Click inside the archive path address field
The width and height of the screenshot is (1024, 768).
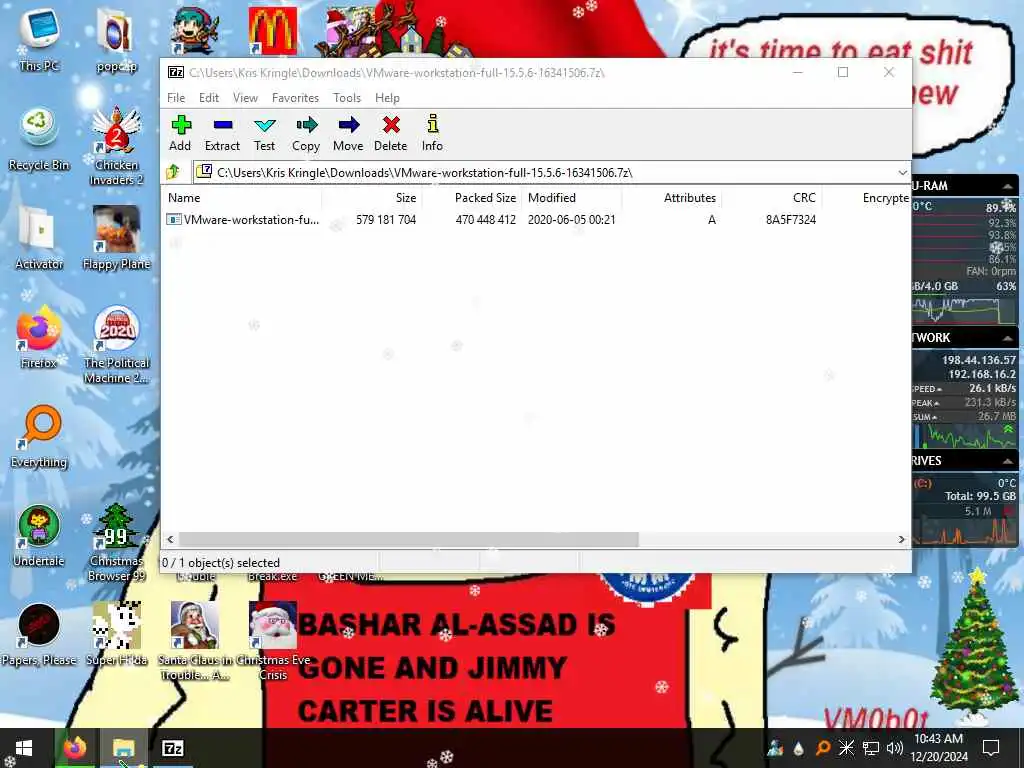pyautogui.click(x=545, y=172)
